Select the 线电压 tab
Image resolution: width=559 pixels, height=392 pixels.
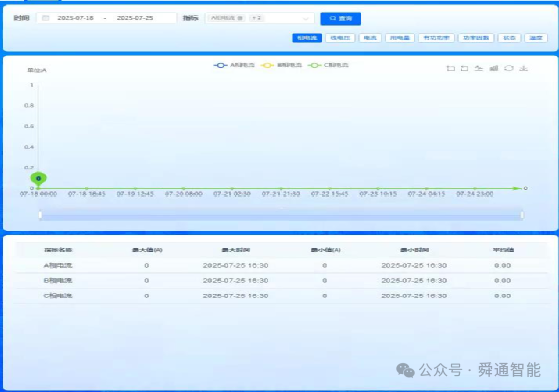[x=340, y=38]
